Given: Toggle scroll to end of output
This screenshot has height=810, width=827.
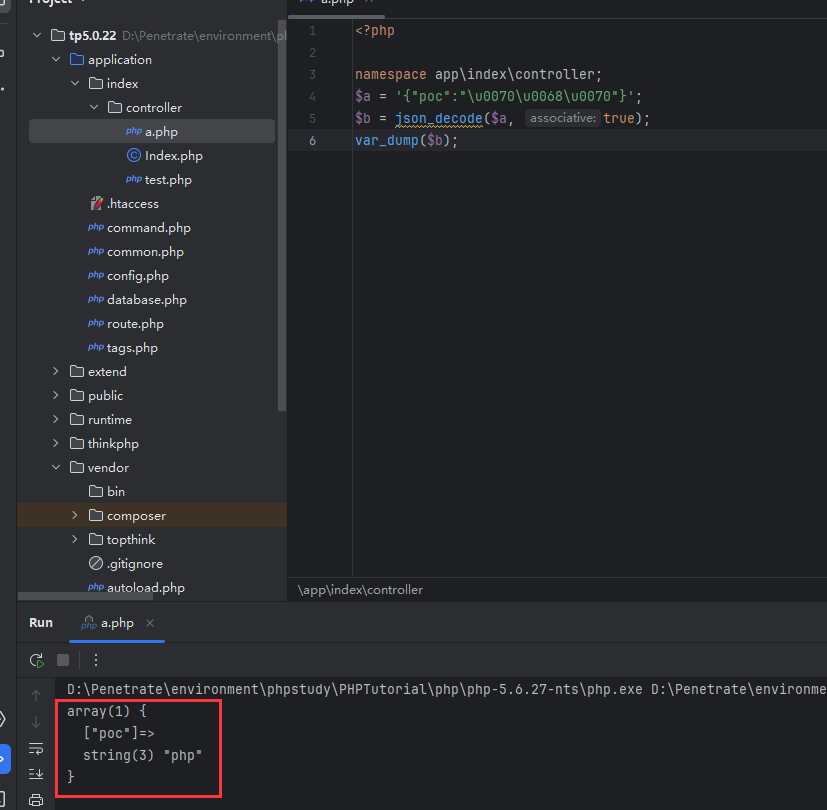Looking at the screenshot, I should tap(36, 774).
